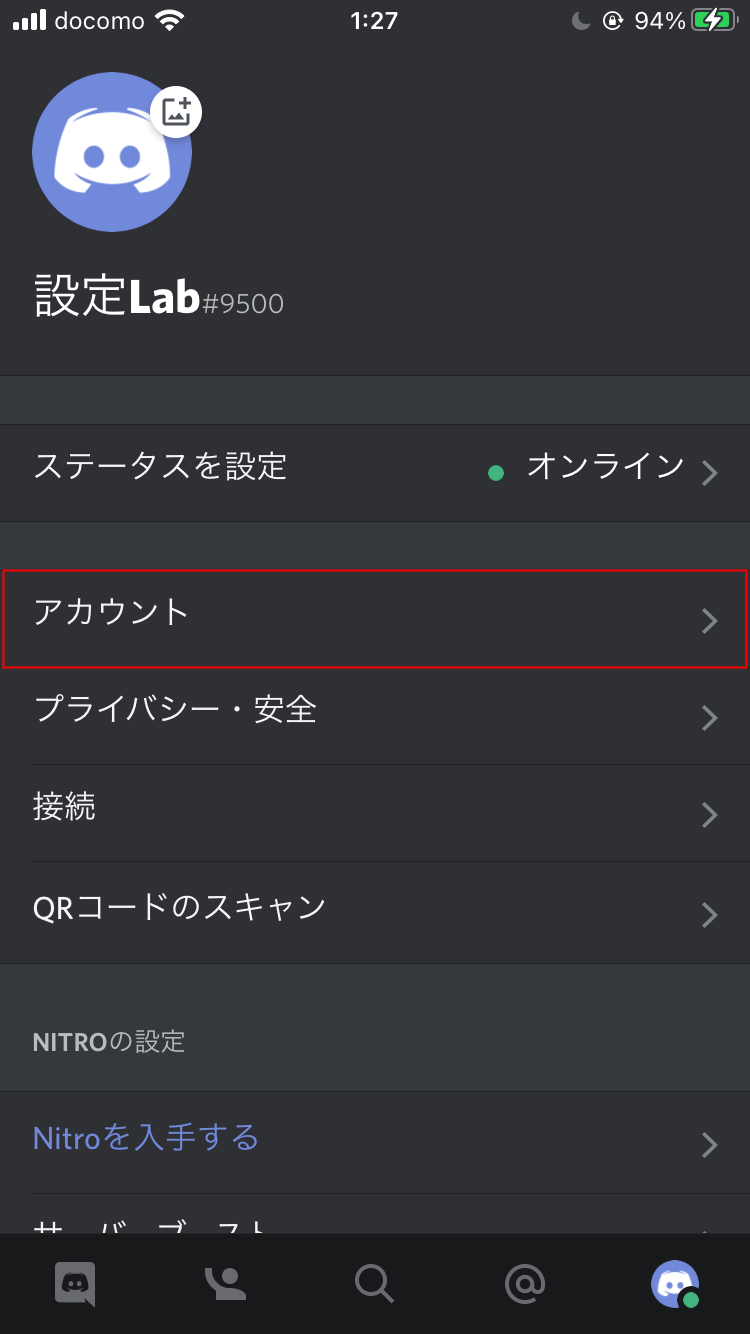Tap your avatar icon in the bottom bar
Image resolution: width=750 pixels, height=1334 pixels.
(675, 1283)
